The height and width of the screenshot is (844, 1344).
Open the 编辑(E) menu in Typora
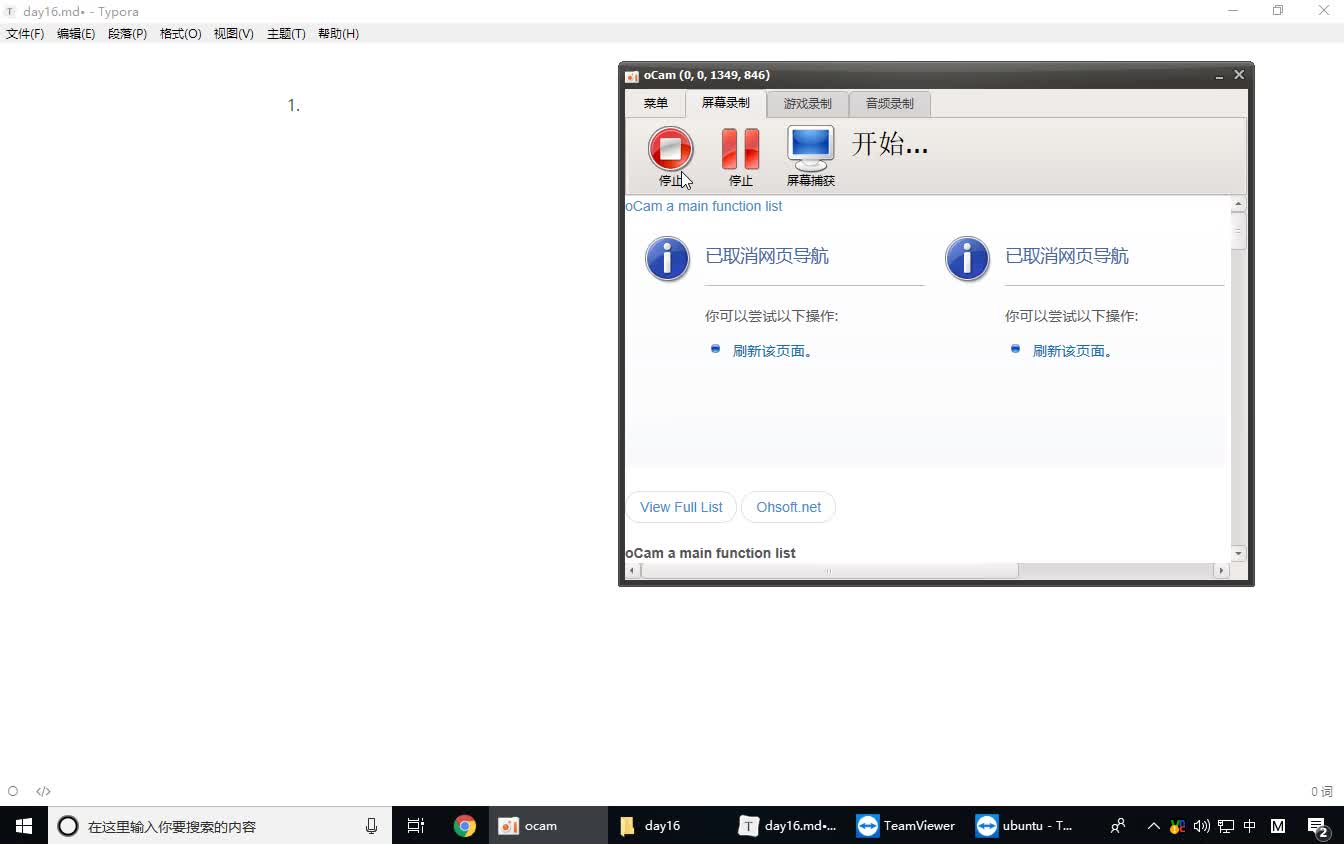tap(76, 34)
